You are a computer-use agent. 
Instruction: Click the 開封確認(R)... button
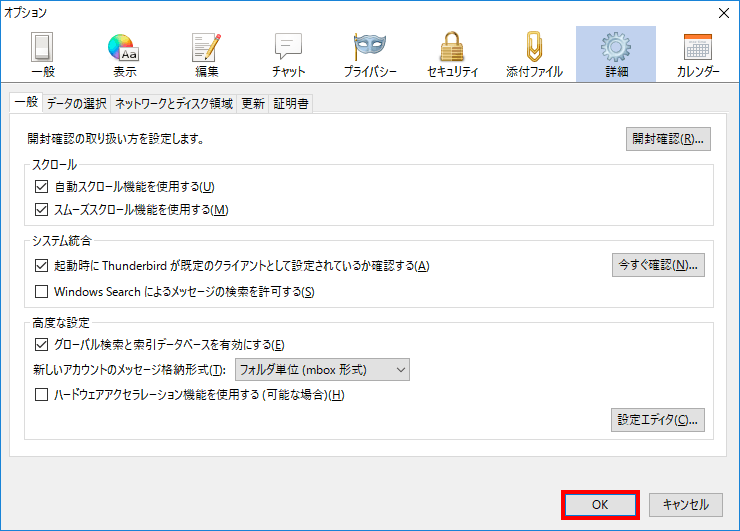click(x=668, y=139)
